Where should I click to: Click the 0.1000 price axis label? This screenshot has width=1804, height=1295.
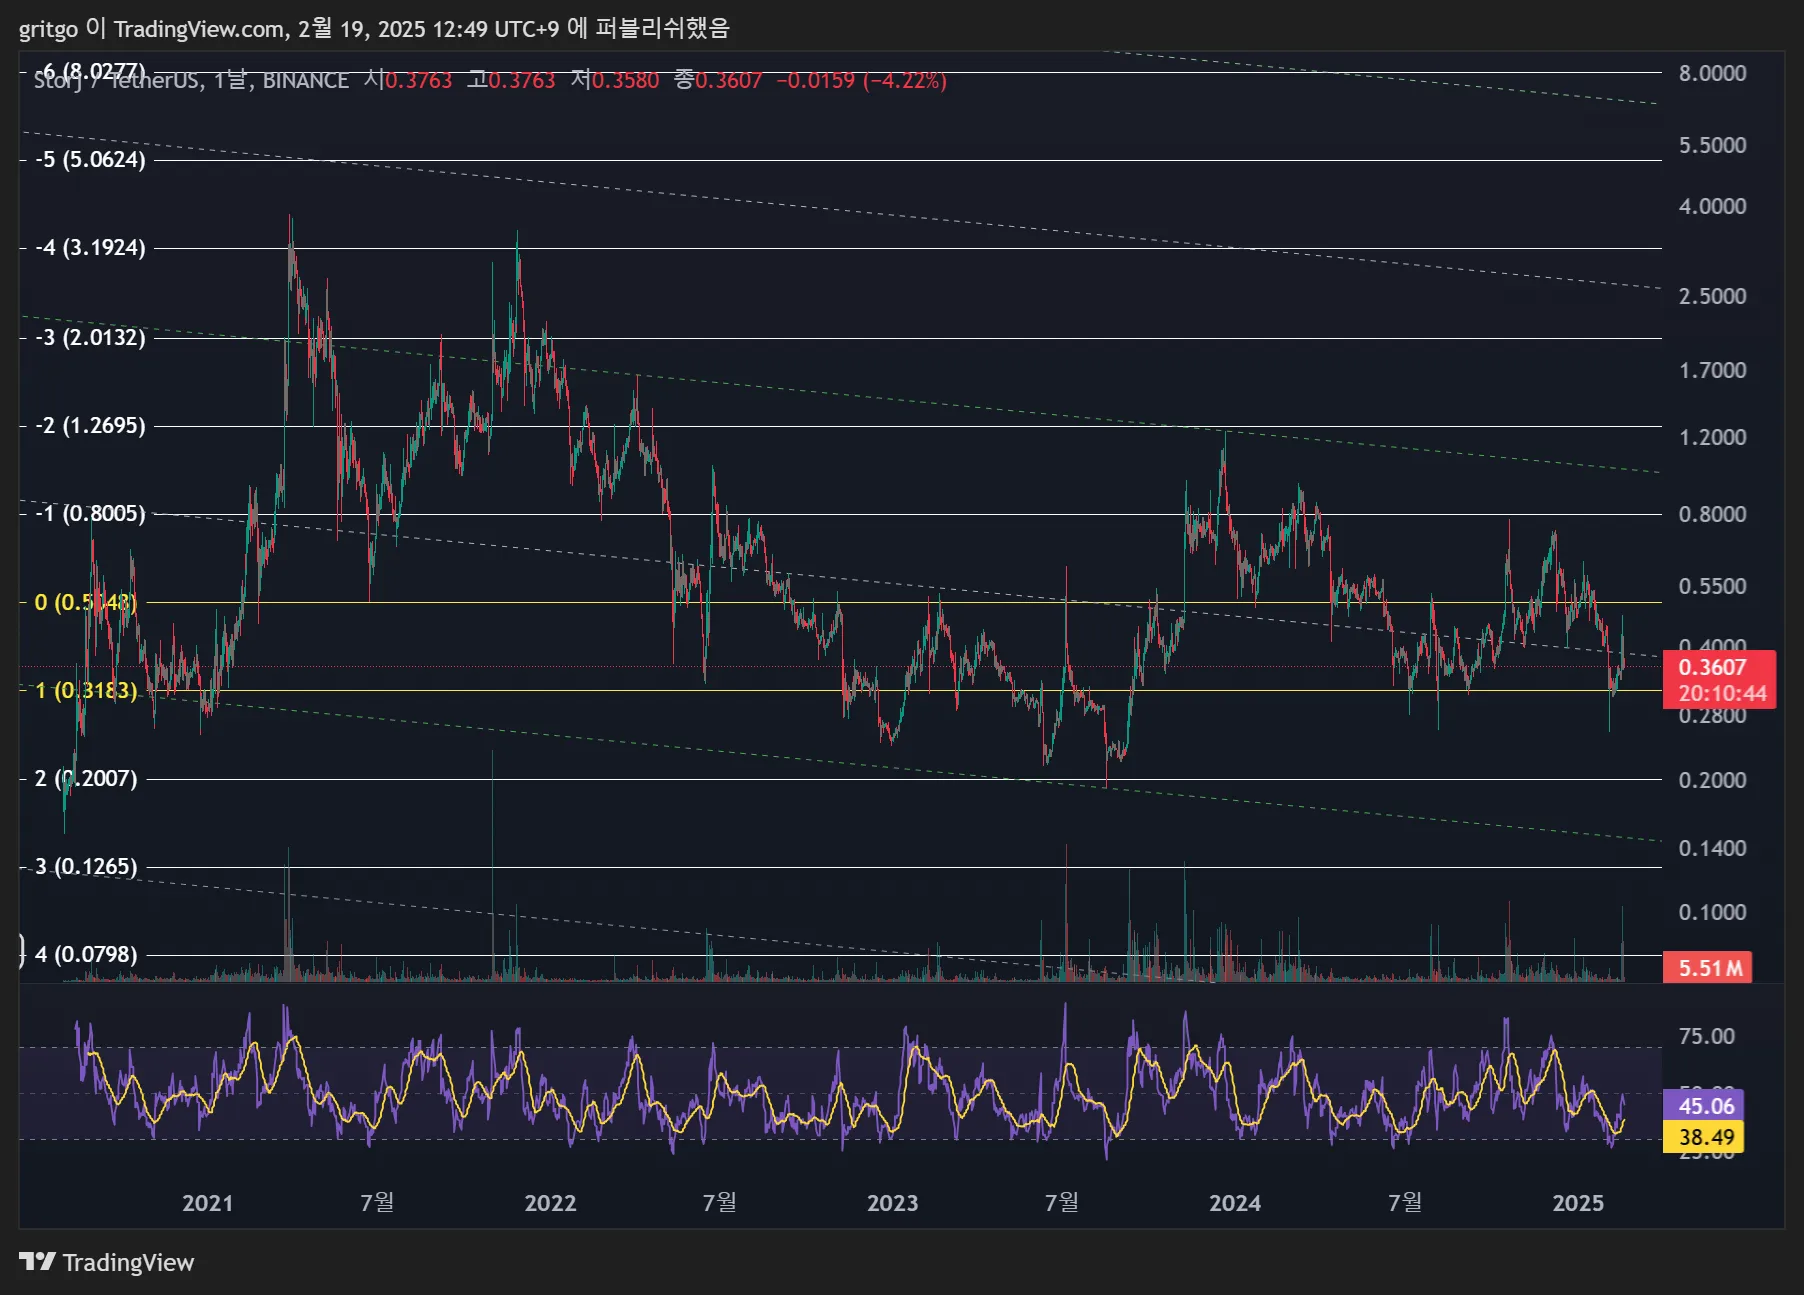coord(1712,912)
